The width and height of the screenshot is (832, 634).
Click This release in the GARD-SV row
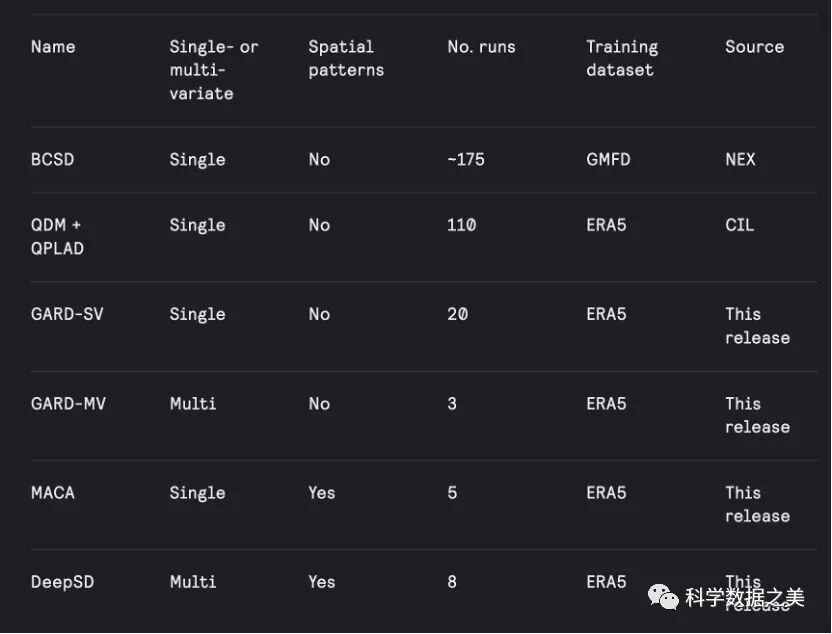757,326
